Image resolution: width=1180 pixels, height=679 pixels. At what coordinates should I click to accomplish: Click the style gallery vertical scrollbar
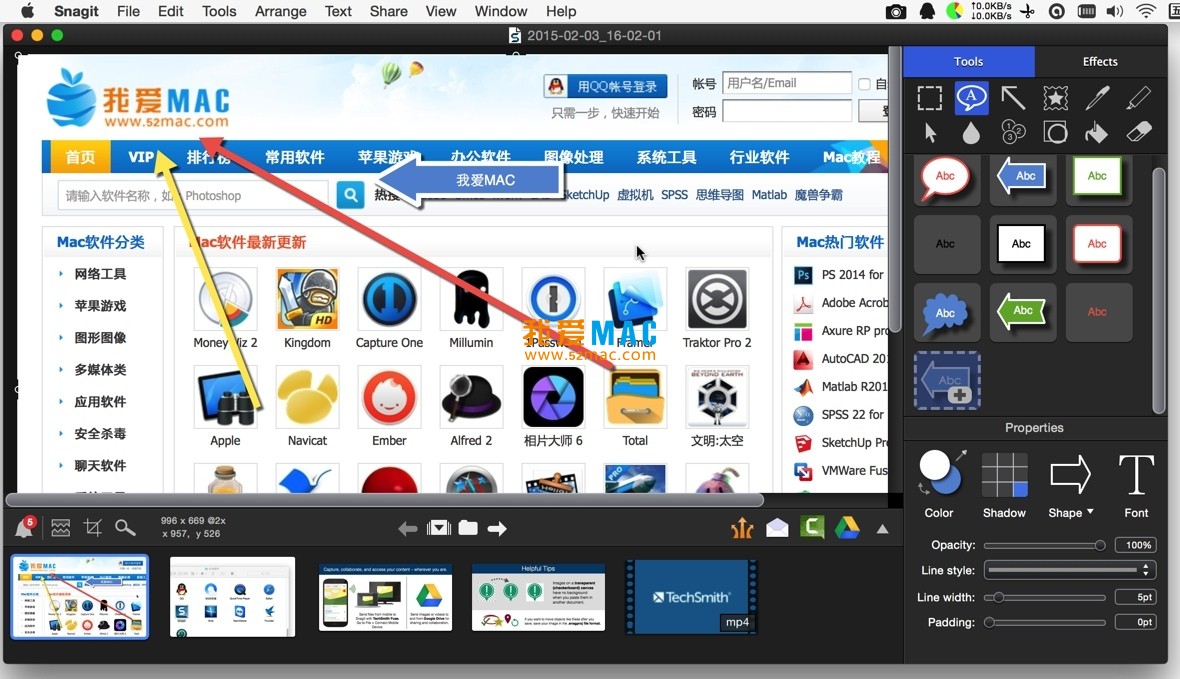(x=1159, y=290)
